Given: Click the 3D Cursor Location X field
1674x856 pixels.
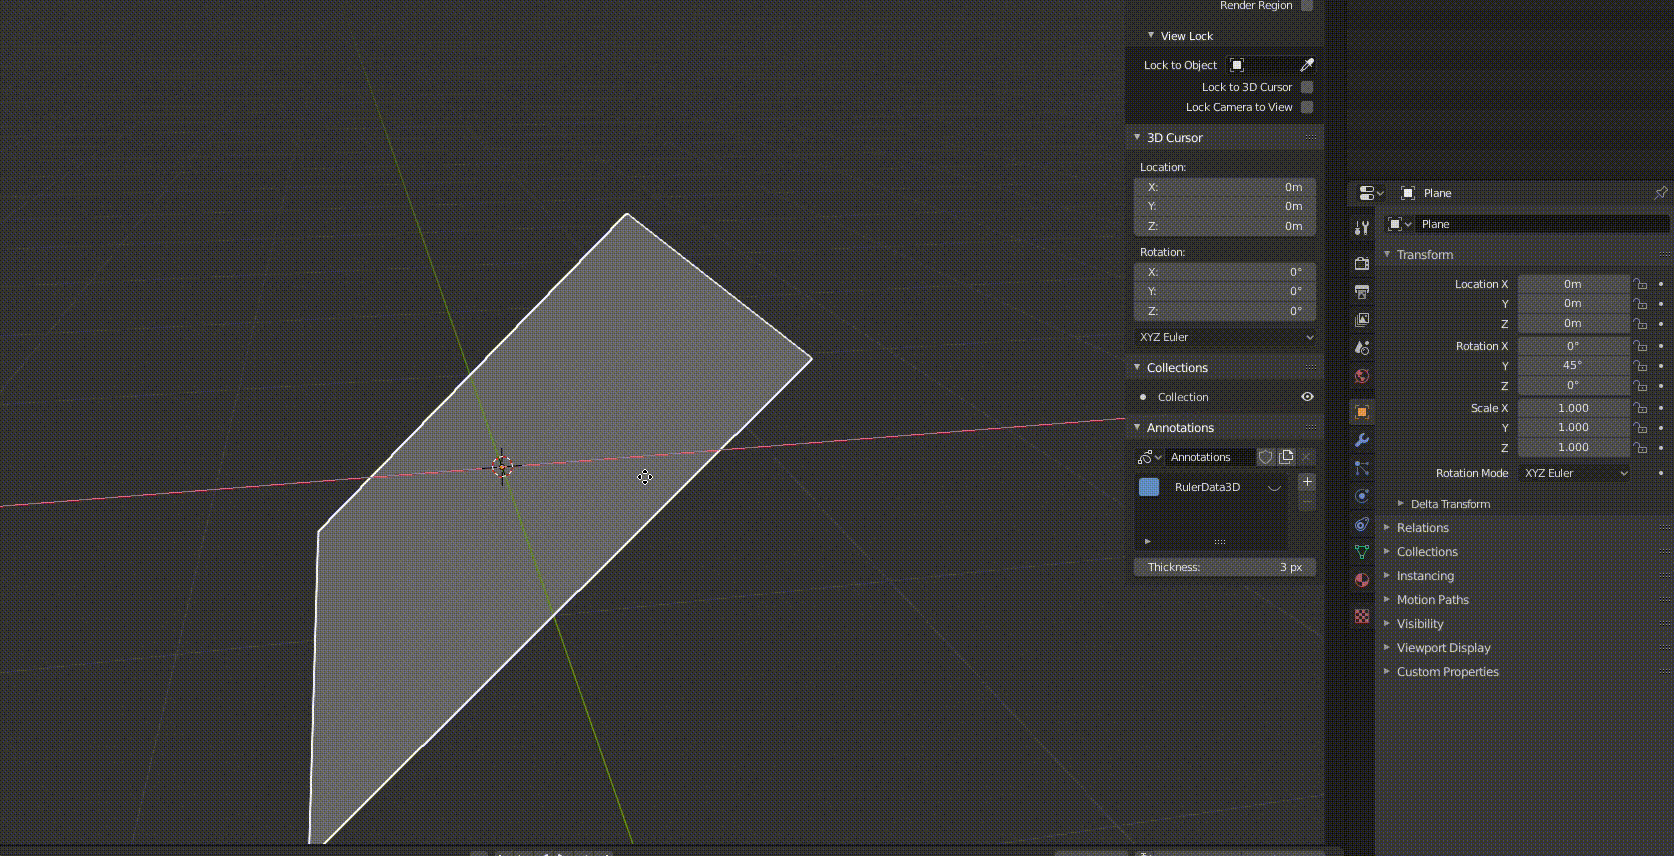Looking at the screenshot, I should (x=1225, y=187).
